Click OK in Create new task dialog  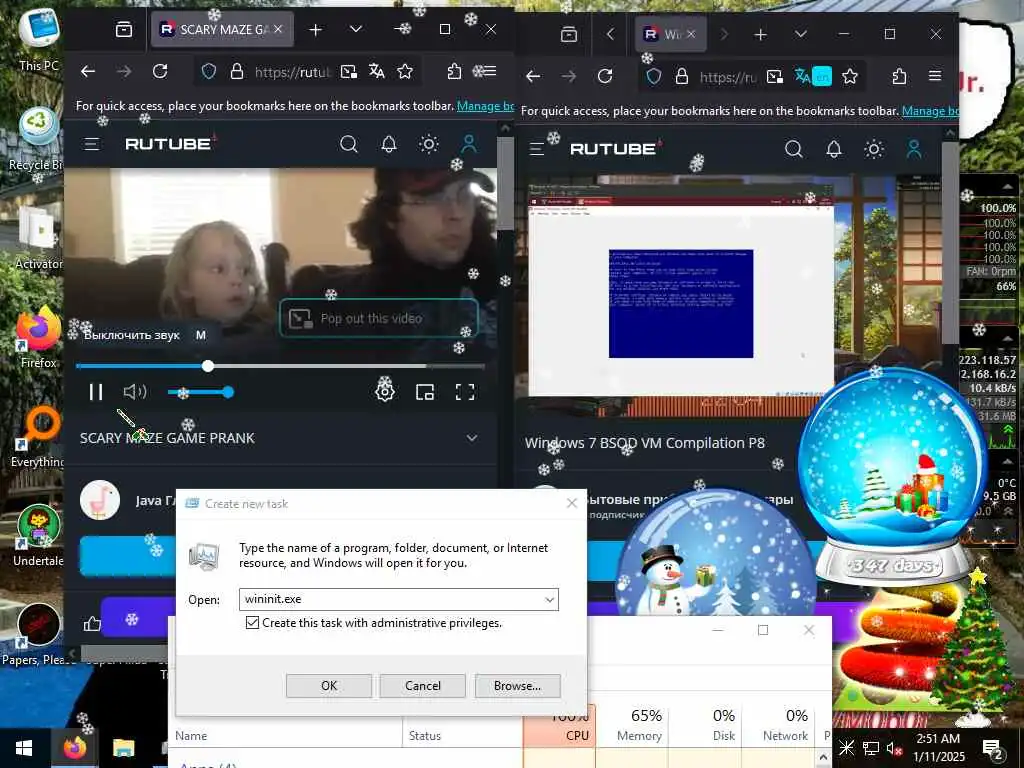click(329, 686)
